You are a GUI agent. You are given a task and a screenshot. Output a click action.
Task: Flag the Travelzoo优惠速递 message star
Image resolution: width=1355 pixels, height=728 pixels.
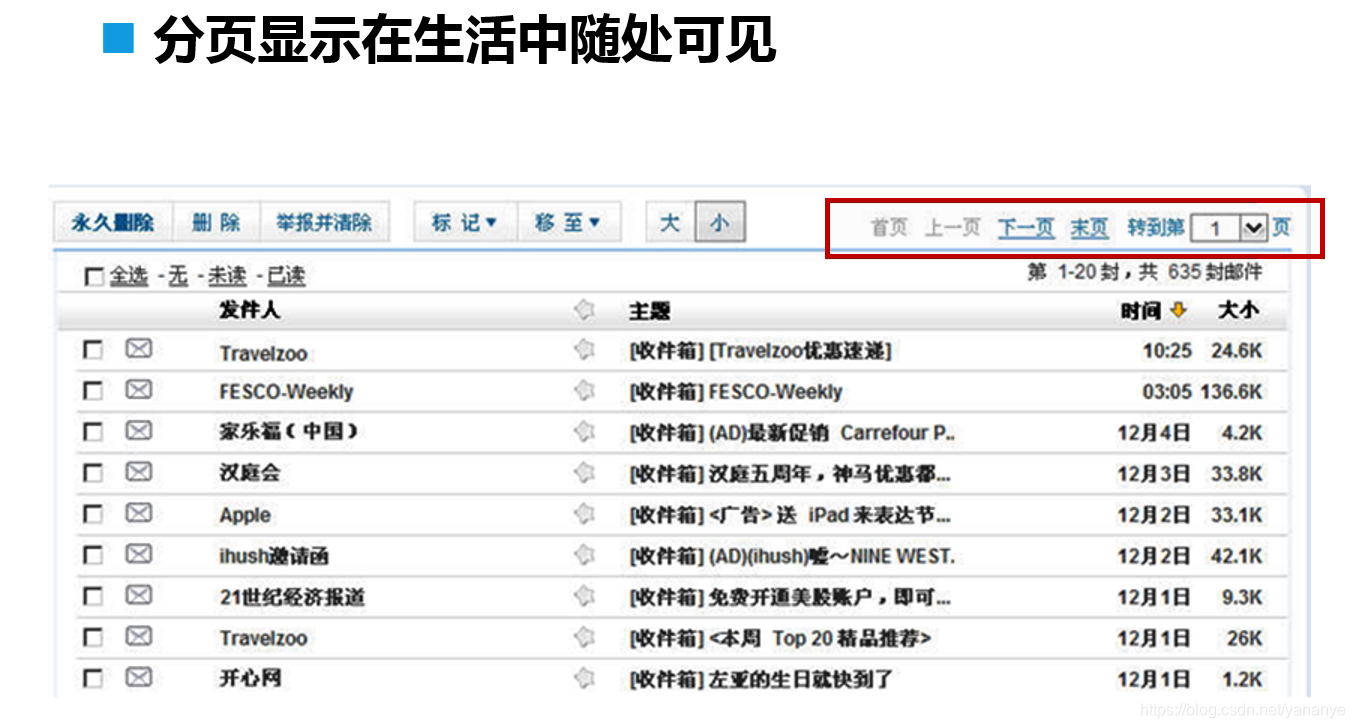584,350
